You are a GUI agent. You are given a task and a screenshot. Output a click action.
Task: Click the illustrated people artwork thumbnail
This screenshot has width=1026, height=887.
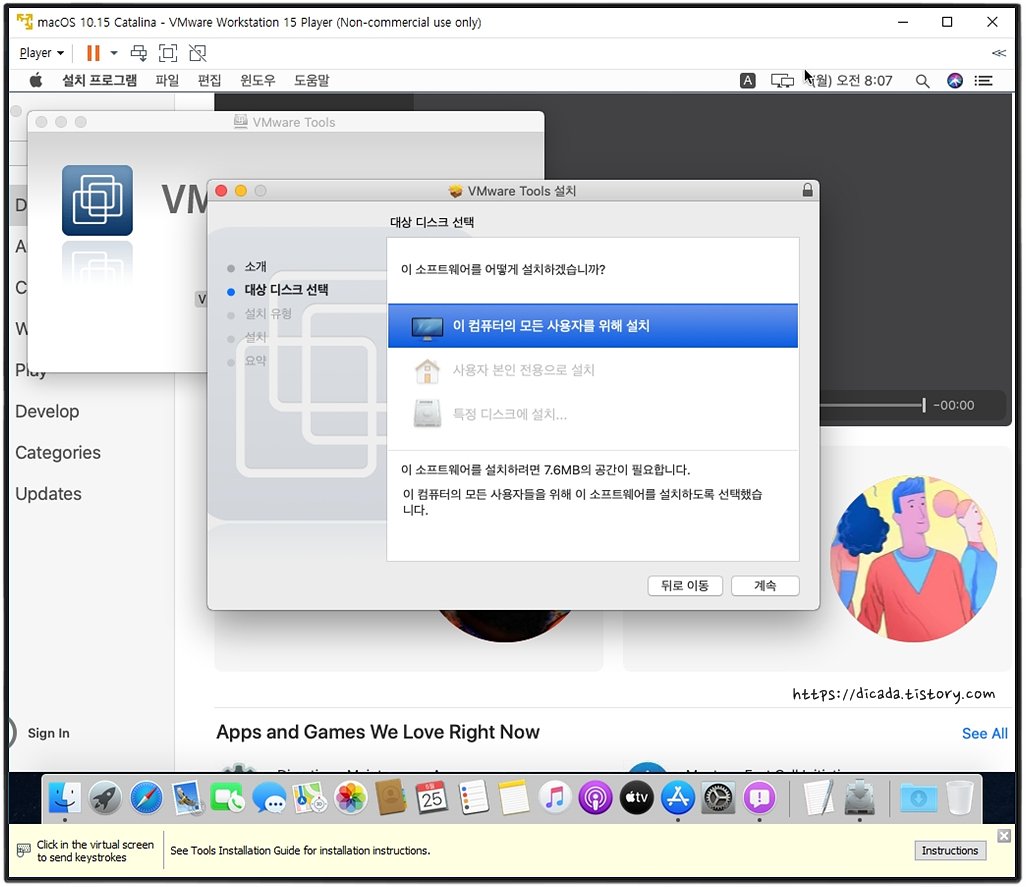(x=913, y=558)
